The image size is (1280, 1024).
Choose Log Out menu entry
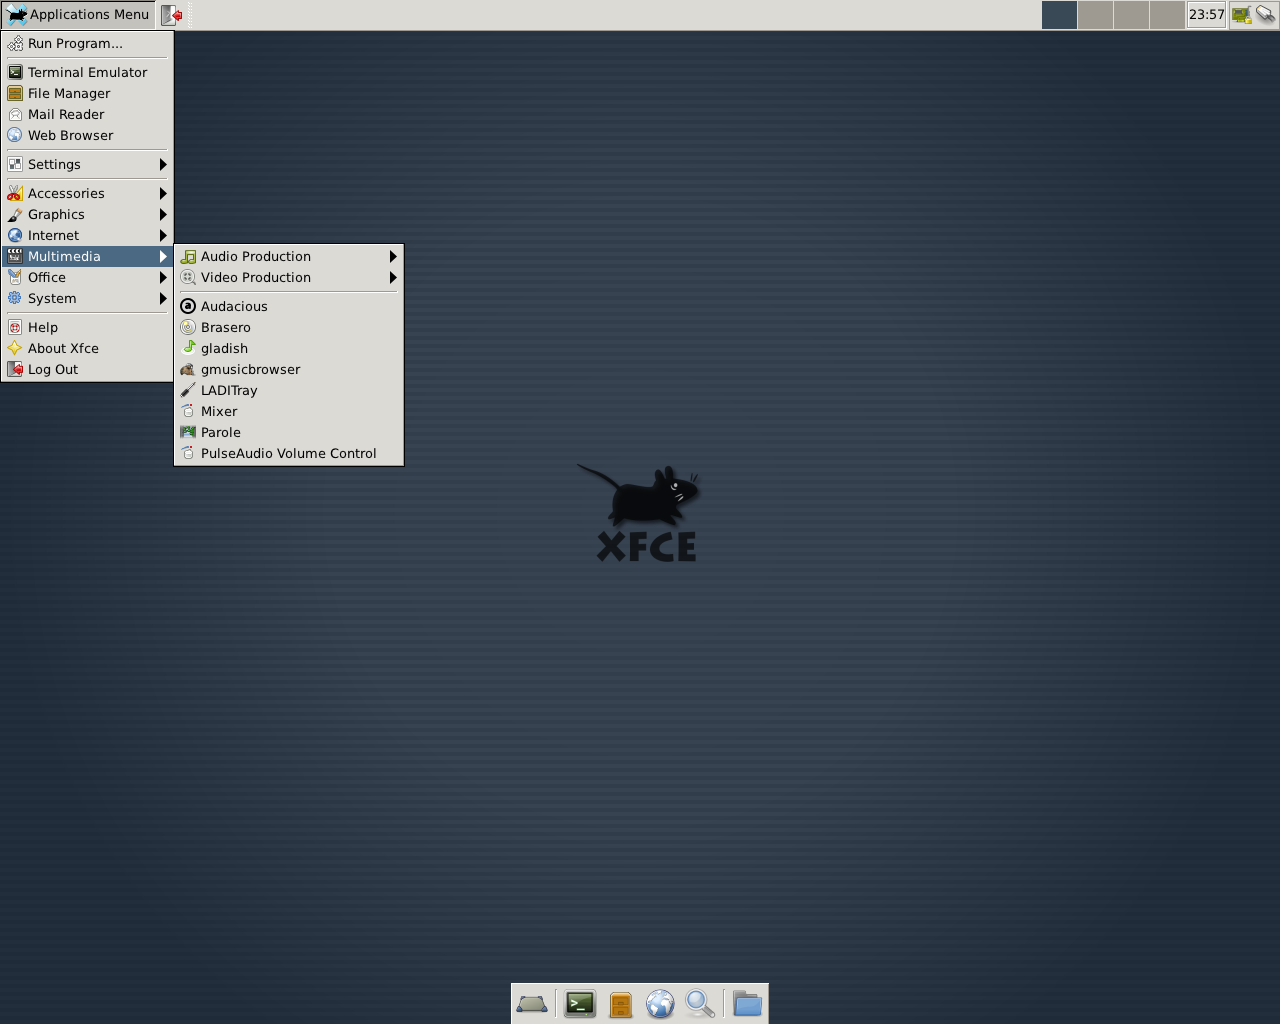pos(87,369)
